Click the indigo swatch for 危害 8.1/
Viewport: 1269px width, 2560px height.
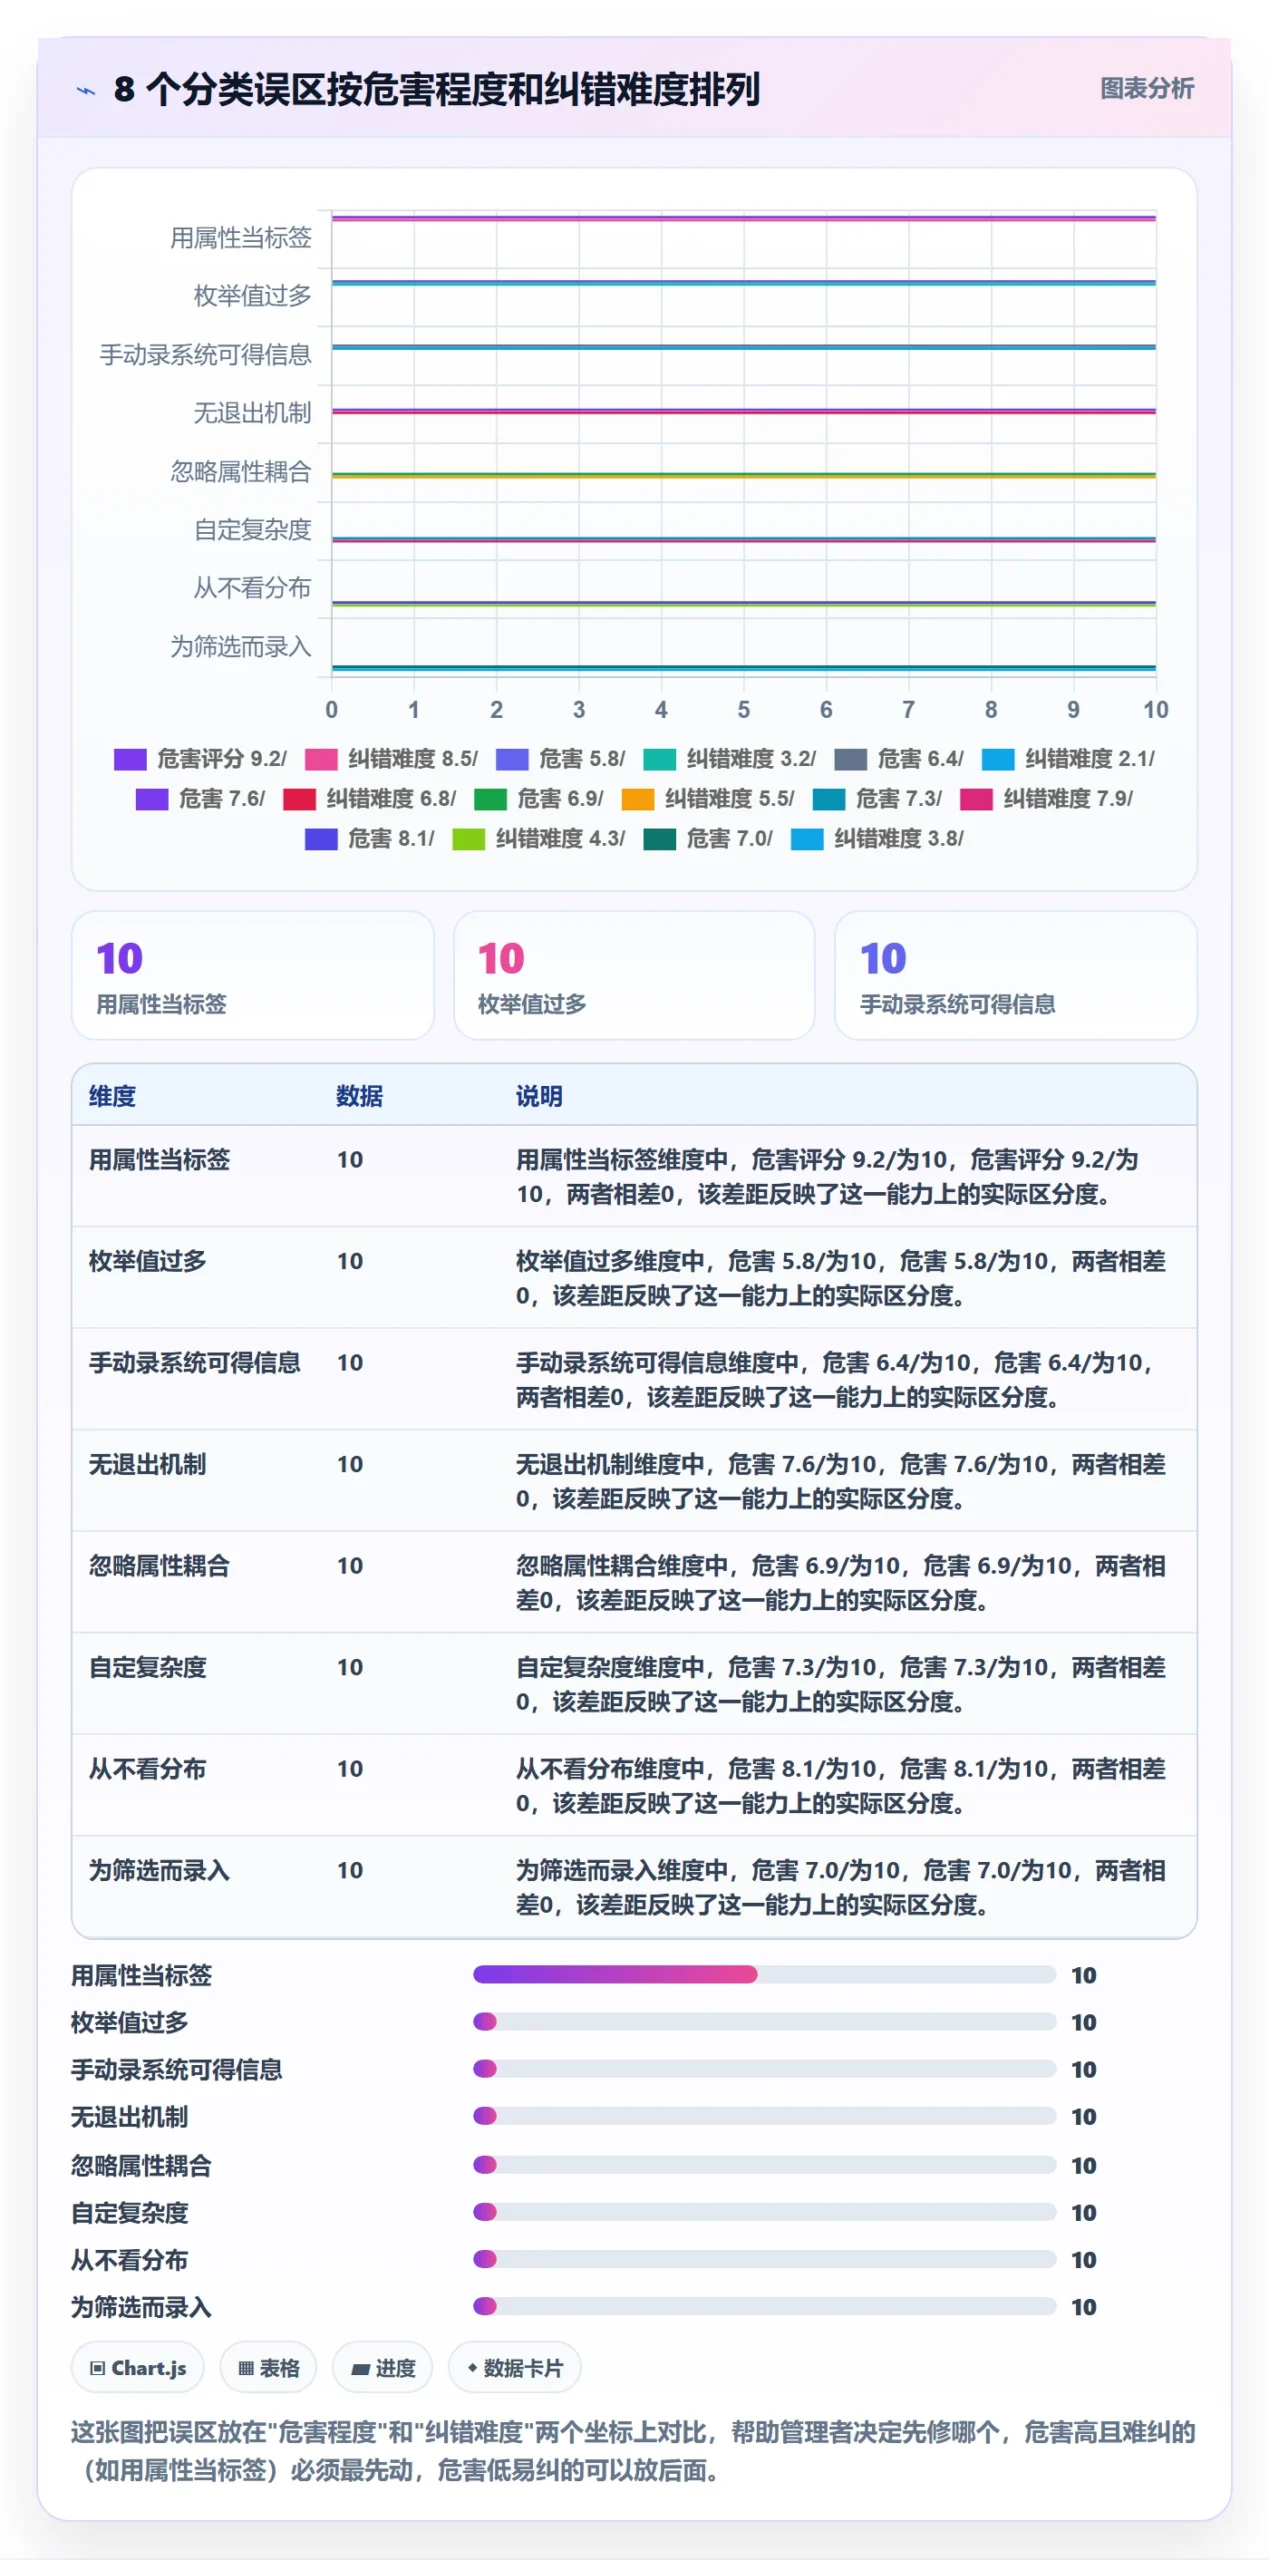tap(321, 839)
